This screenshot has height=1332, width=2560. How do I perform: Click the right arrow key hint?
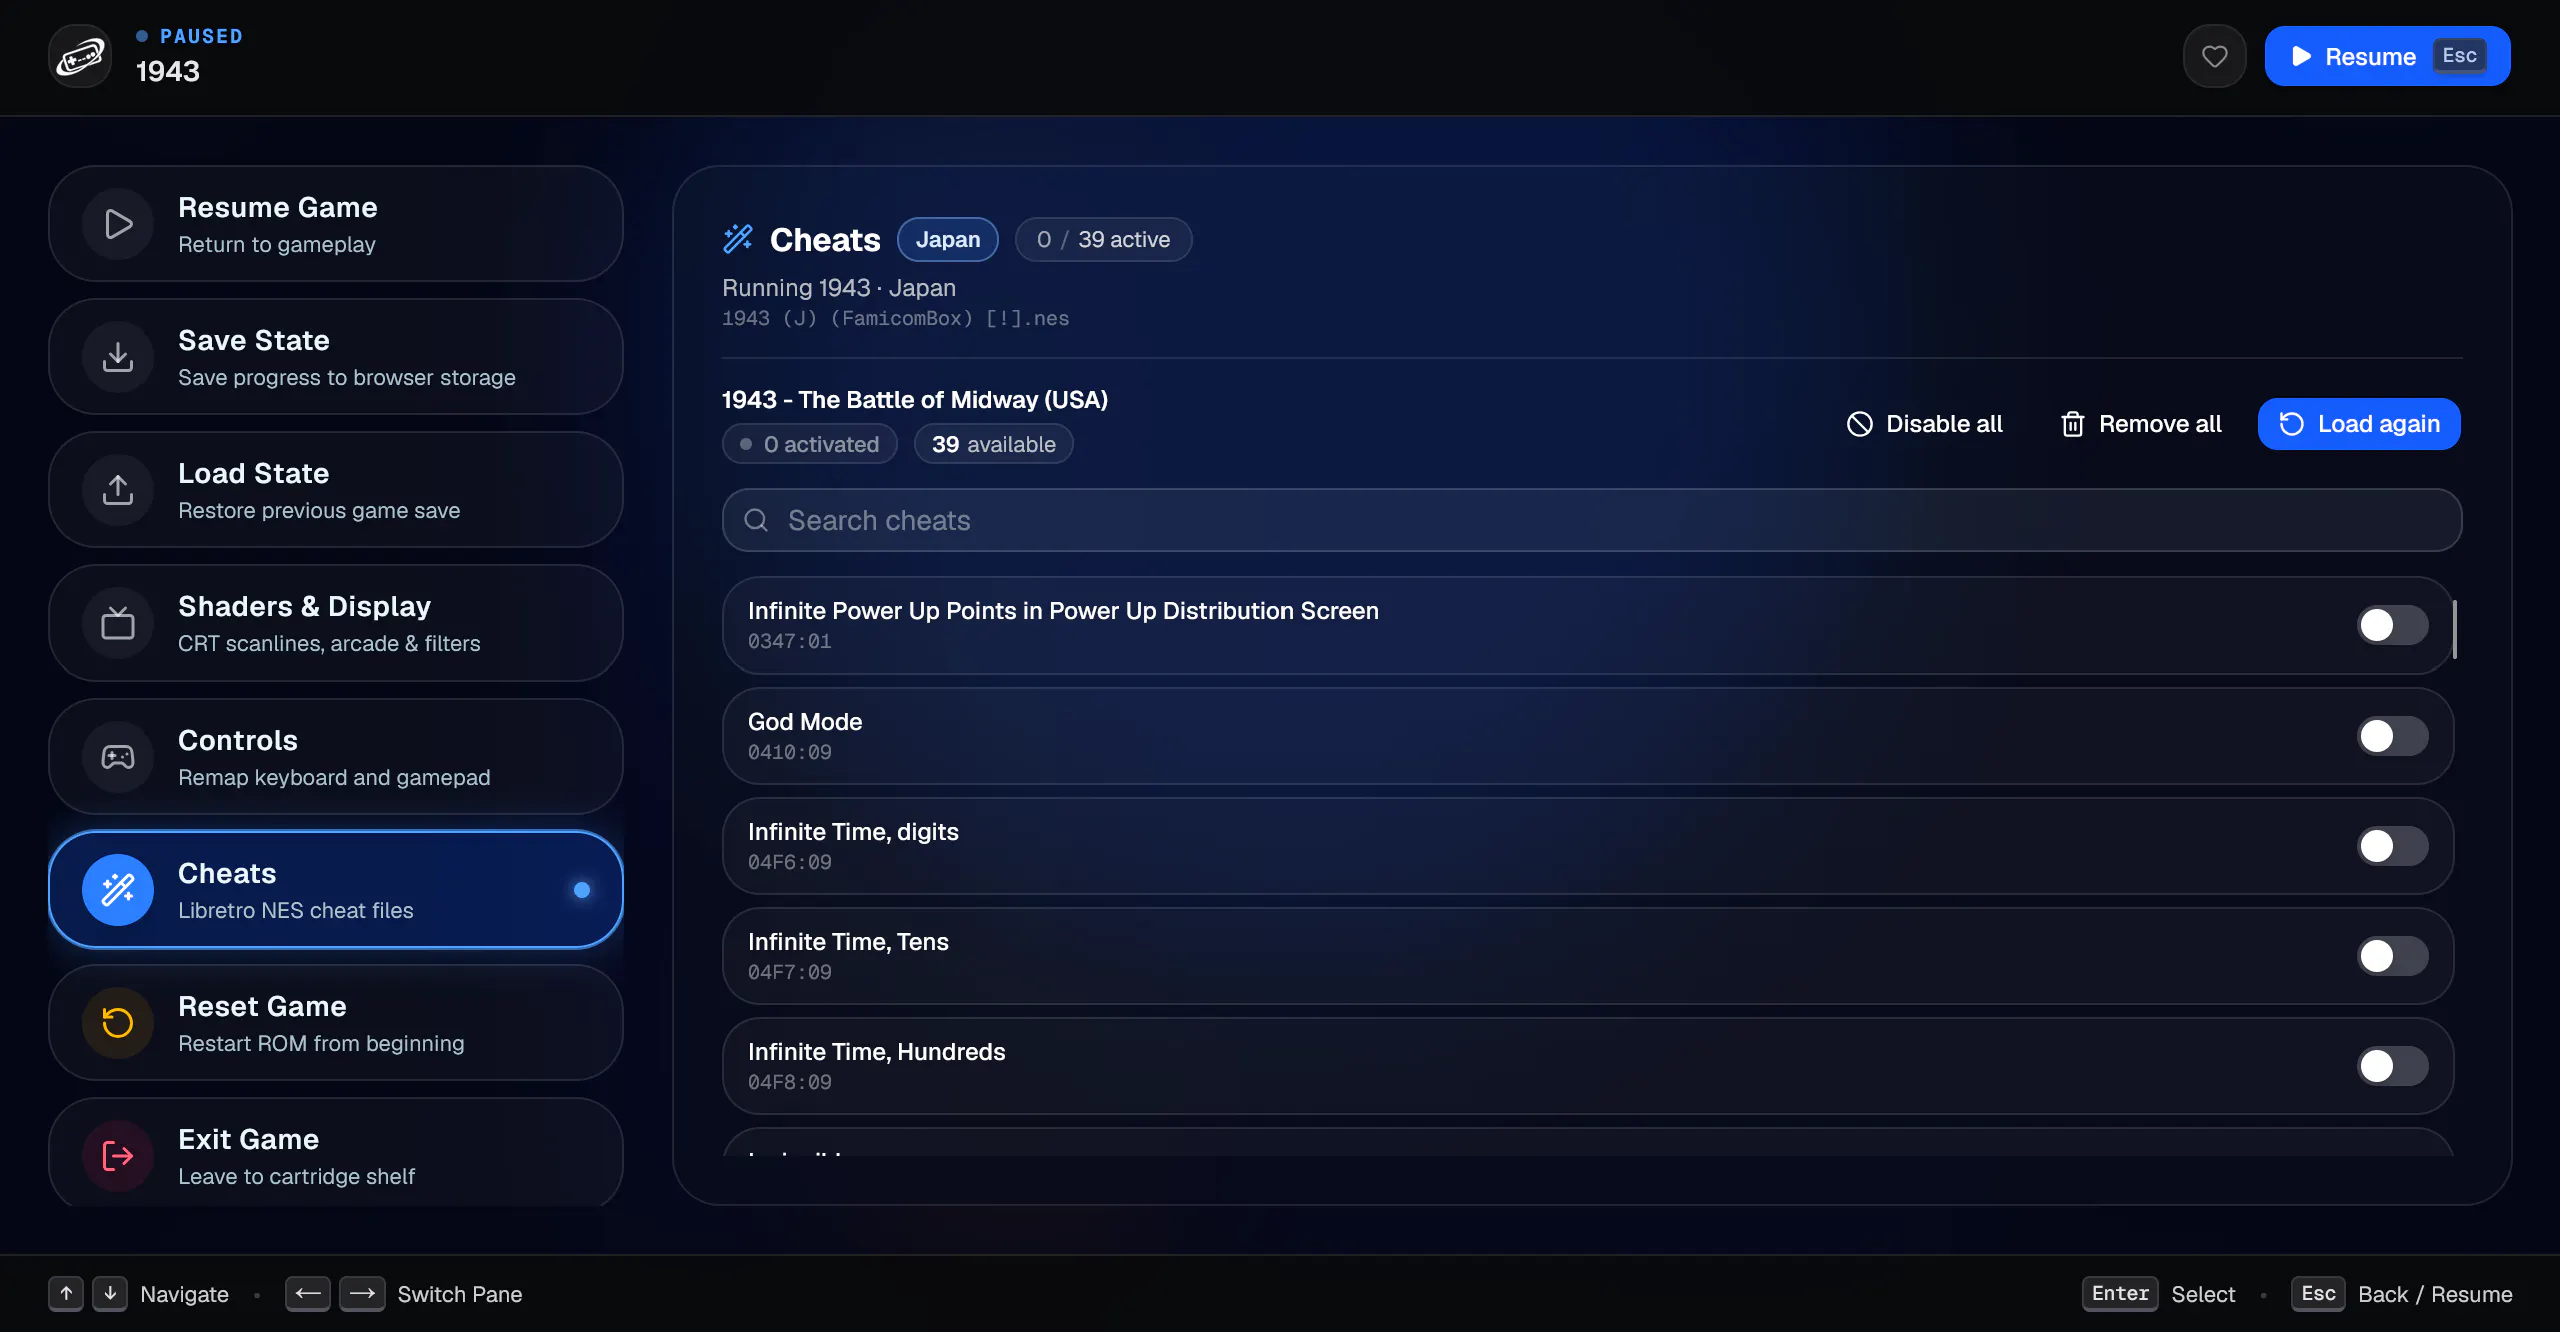point(362,1294)
